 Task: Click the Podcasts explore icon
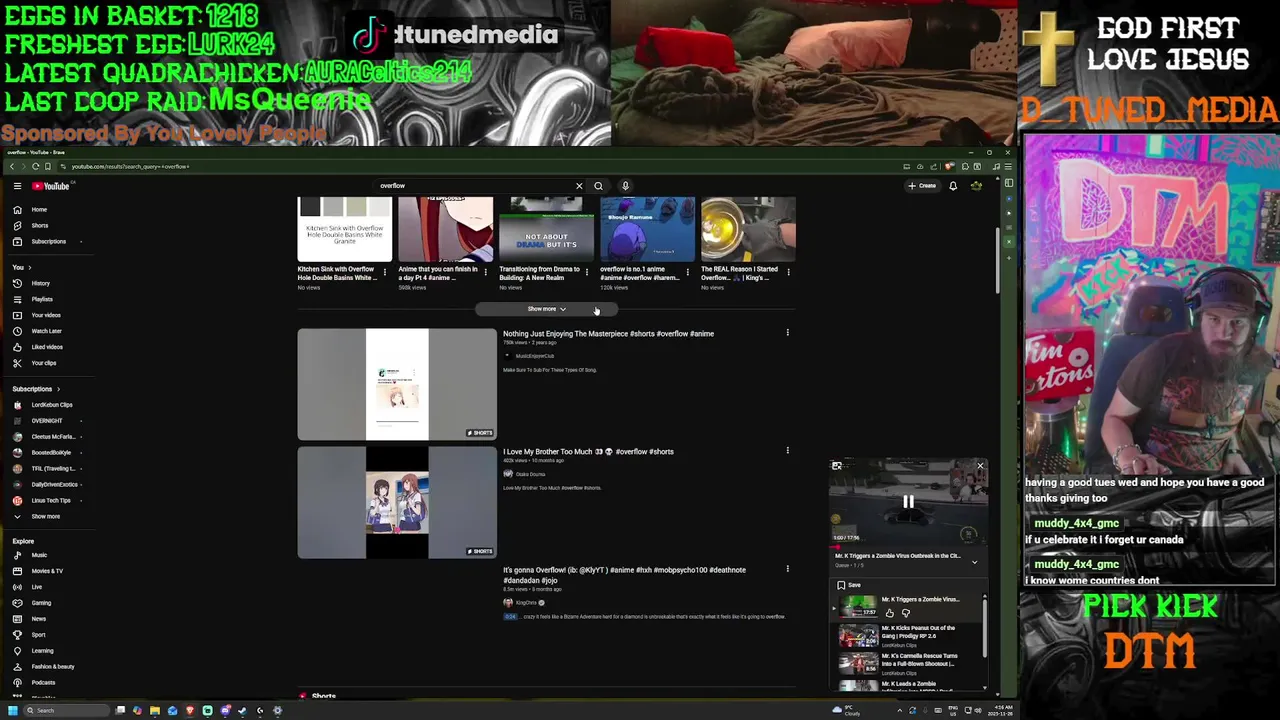click(x=17, y=683)
